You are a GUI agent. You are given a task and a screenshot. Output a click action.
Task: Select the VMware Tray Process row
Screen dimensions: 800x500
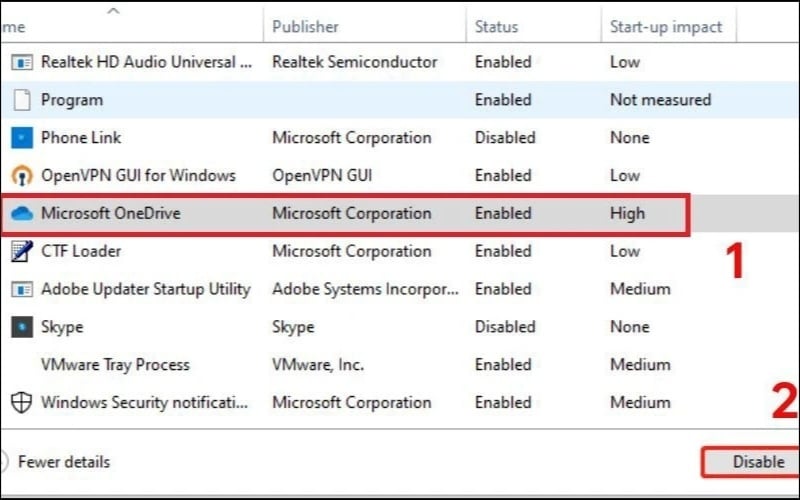(x=115, y=365)
